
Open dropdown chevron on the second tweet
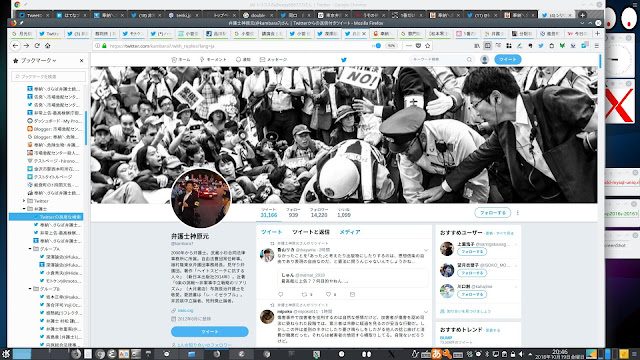[x=426, y=312]
